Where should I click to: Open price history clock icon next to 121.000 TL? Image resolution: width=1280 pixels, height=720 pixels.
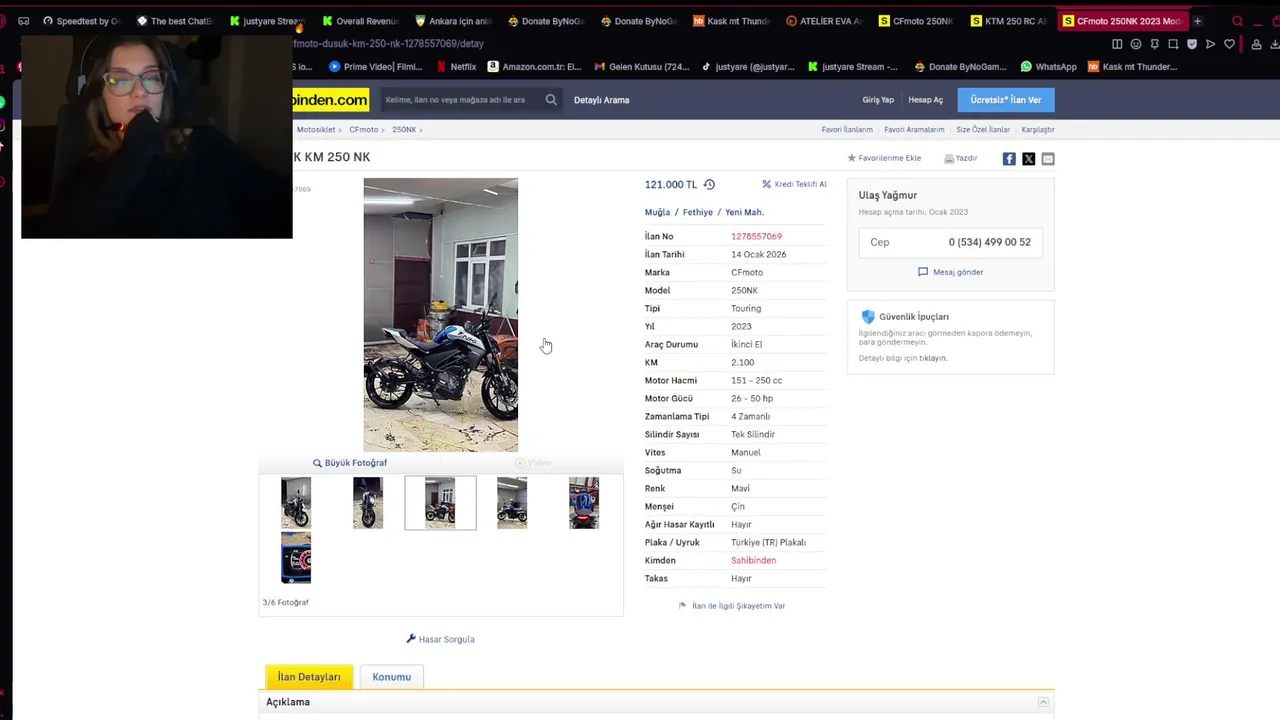pyautogui.click(x=709, y=184)
